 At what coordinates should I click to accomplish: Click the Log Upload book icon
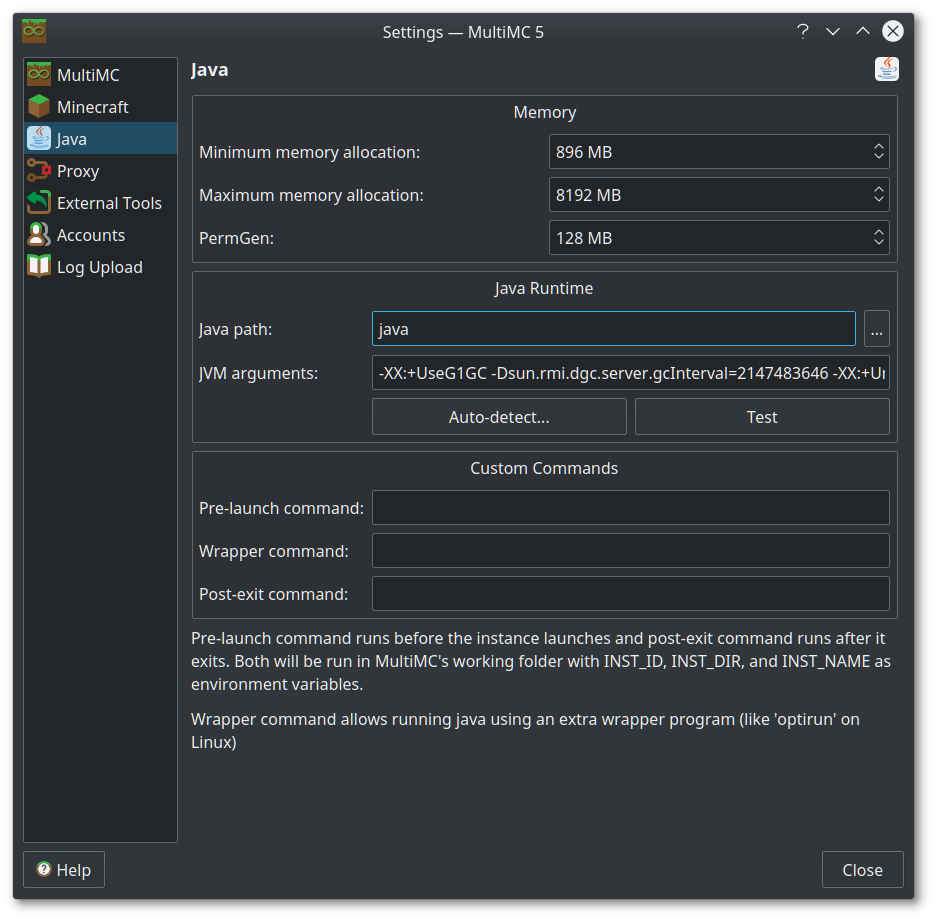[x=39, y=267]
